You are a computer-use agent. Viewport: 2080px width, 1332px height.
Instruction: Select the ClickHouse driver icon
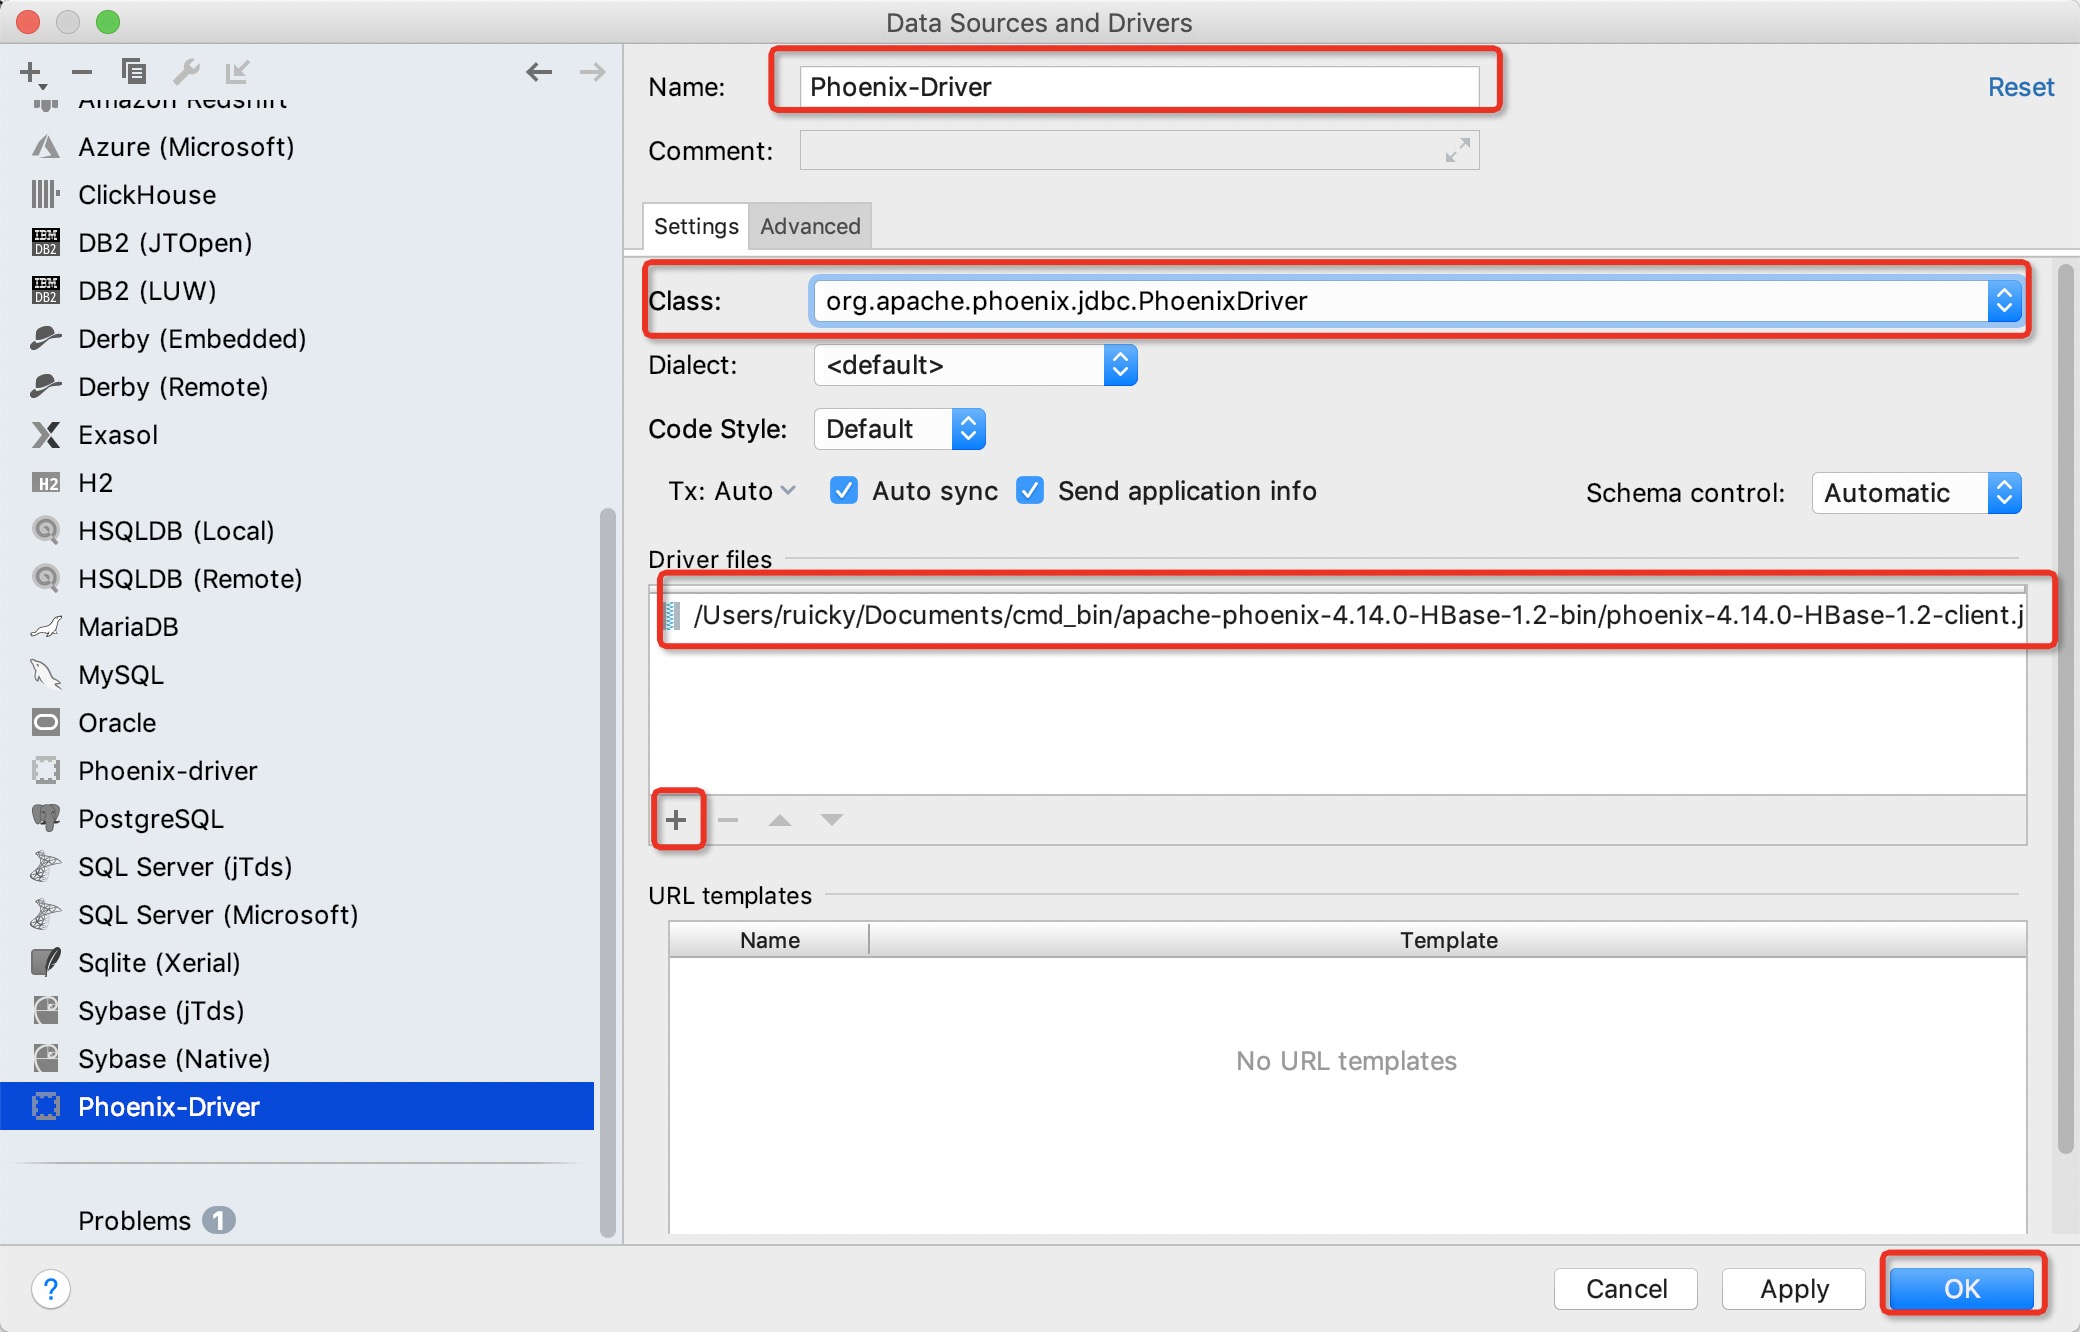[46, 195]
